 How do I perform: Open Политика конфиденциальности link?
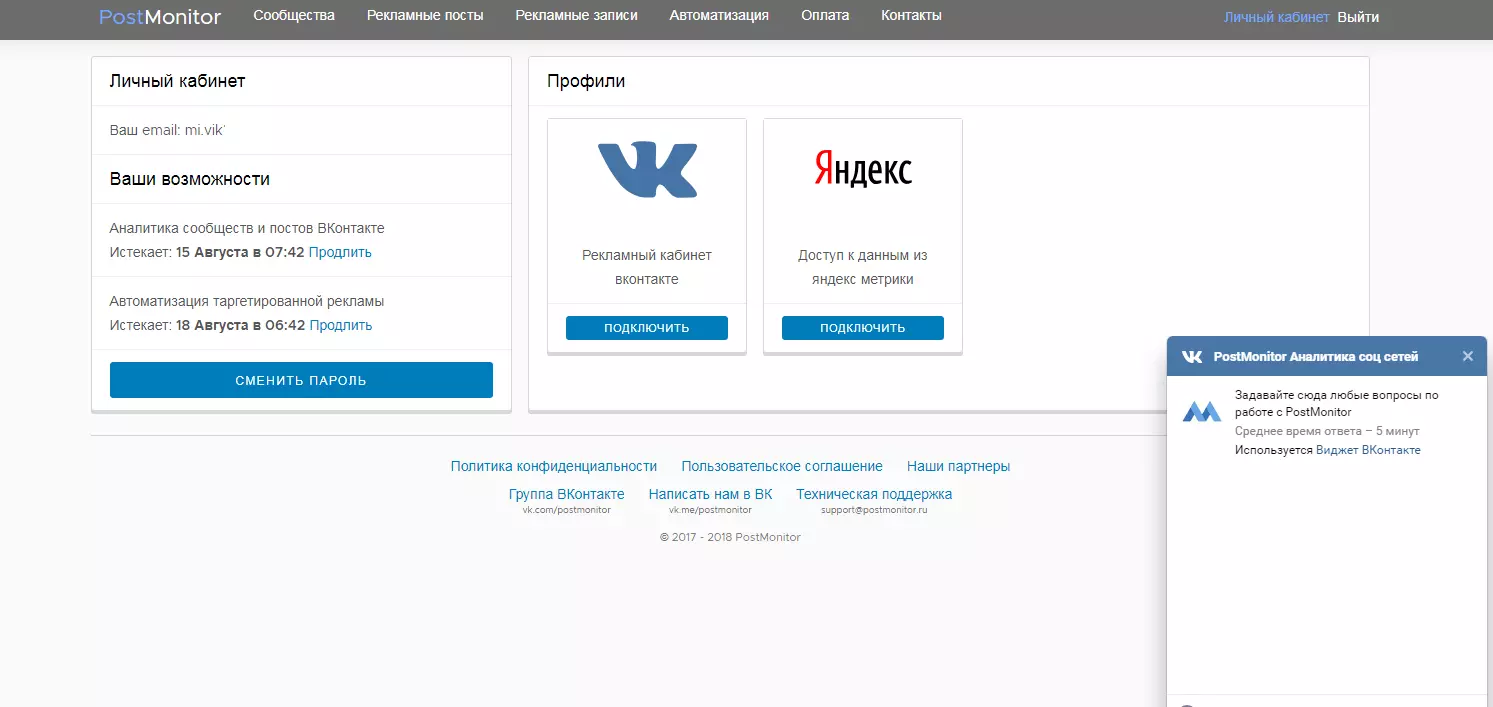(x=554, y=466)
